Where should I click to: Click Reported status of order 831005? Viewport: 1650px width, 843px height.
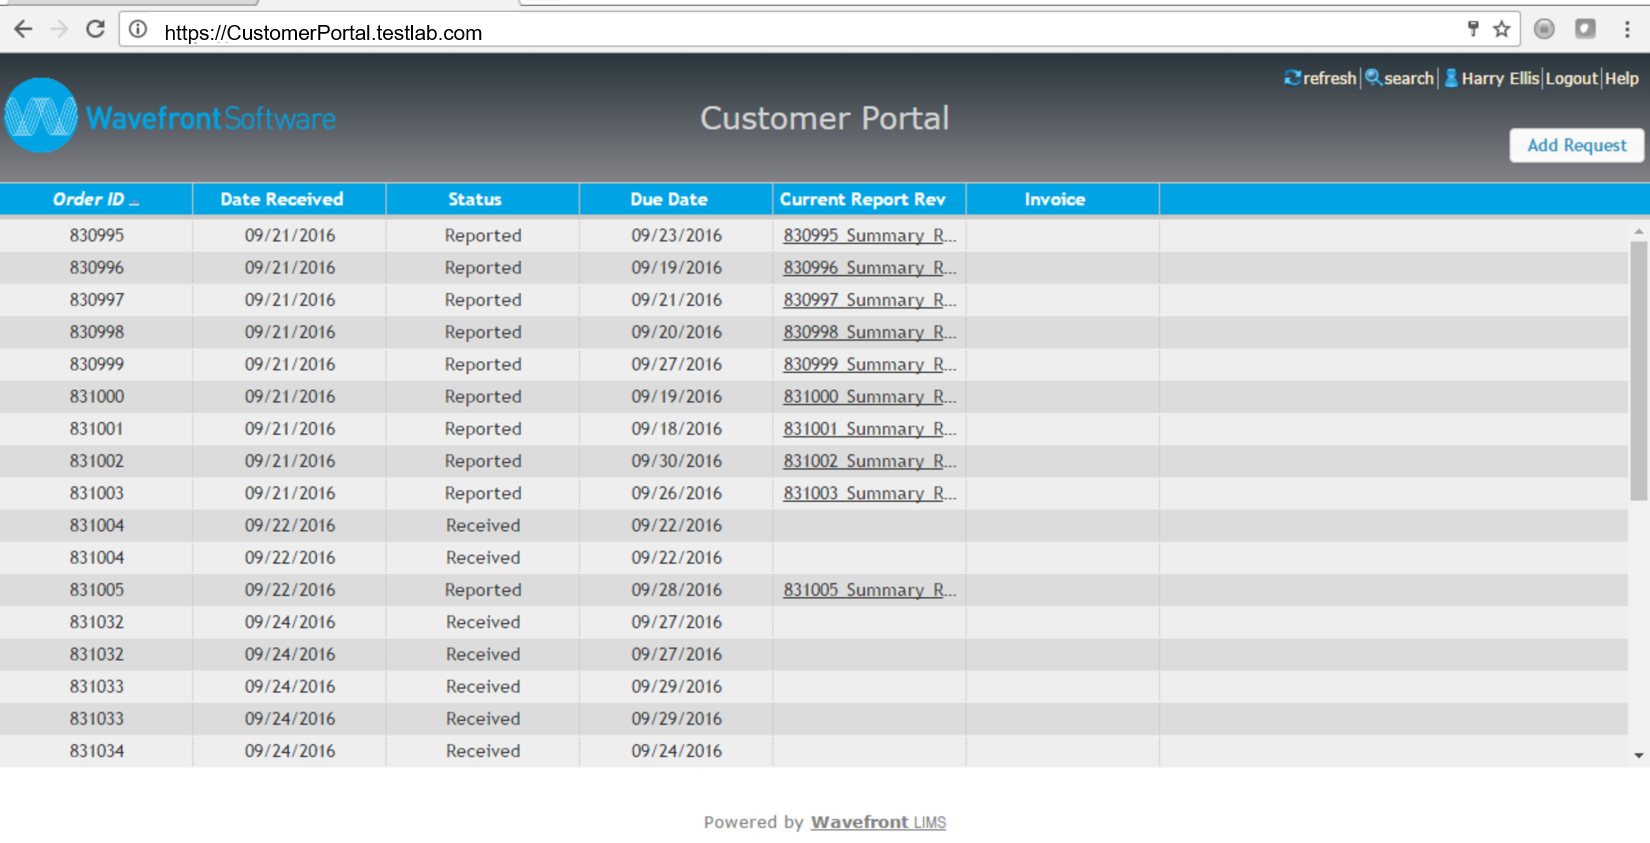483,590
